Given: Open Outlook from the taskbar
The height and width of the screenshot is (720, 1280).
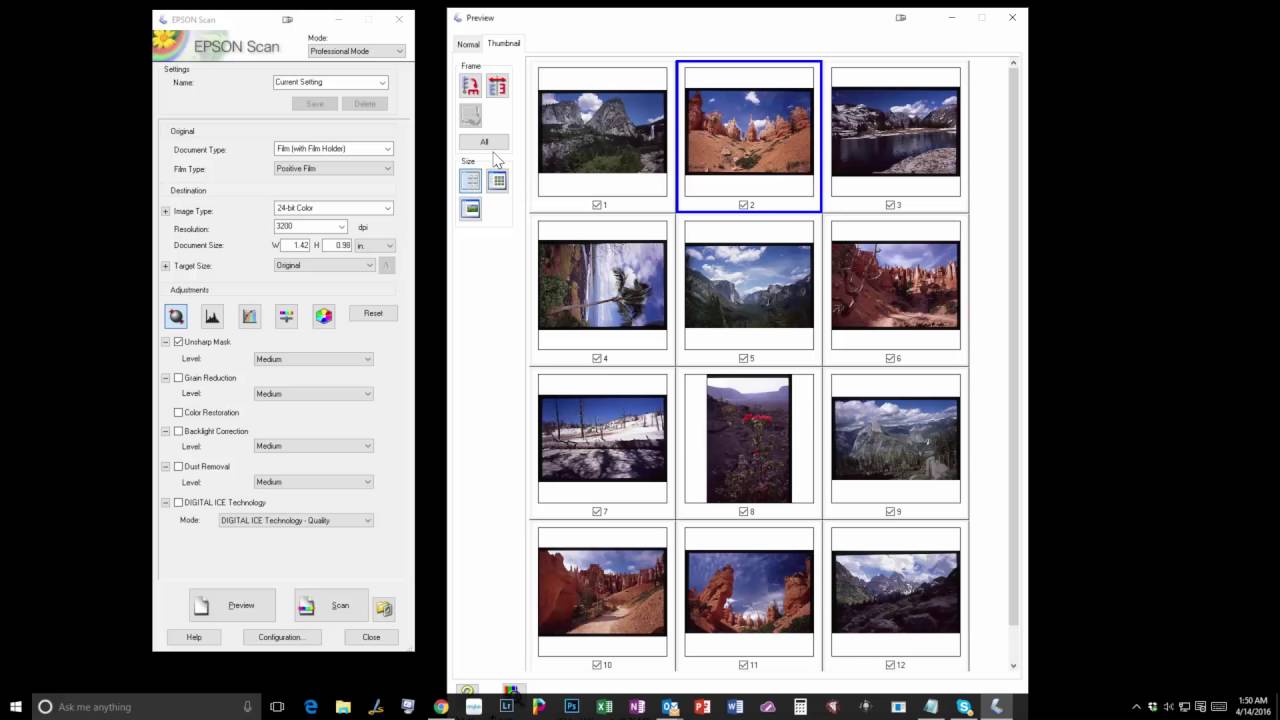Looking at the screenshot, I should point(670,706).
